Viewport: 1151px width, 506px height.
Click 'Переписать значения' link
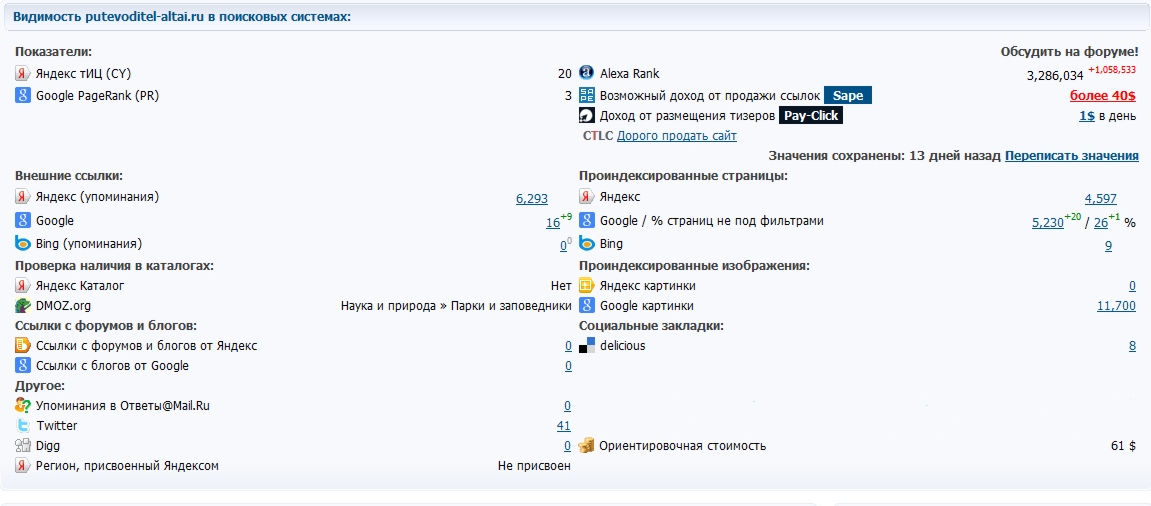coord(1071,156)
